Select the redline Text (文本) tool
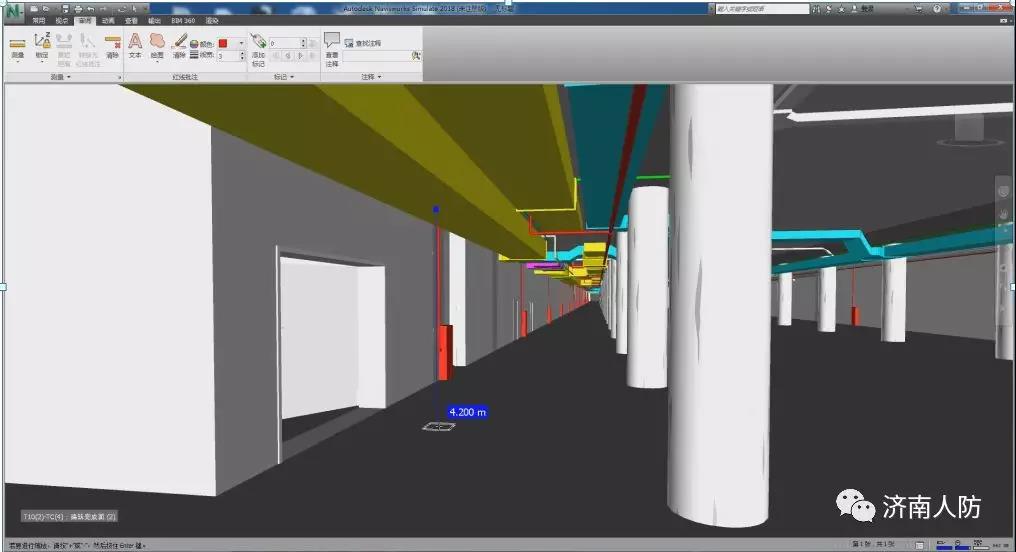The width and height of the screenshot is (1016, 552). tap(135, 45)
